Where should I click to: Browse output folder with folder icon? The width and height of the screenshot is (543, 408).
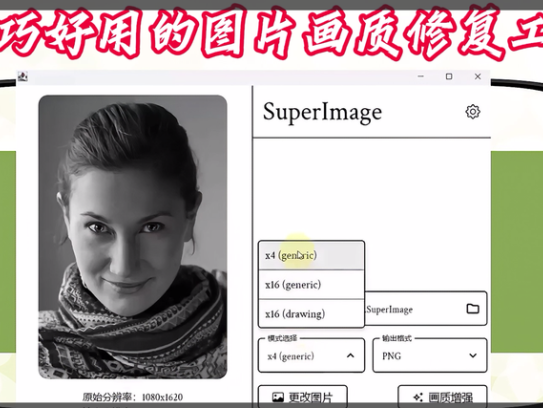coord(473,309)
